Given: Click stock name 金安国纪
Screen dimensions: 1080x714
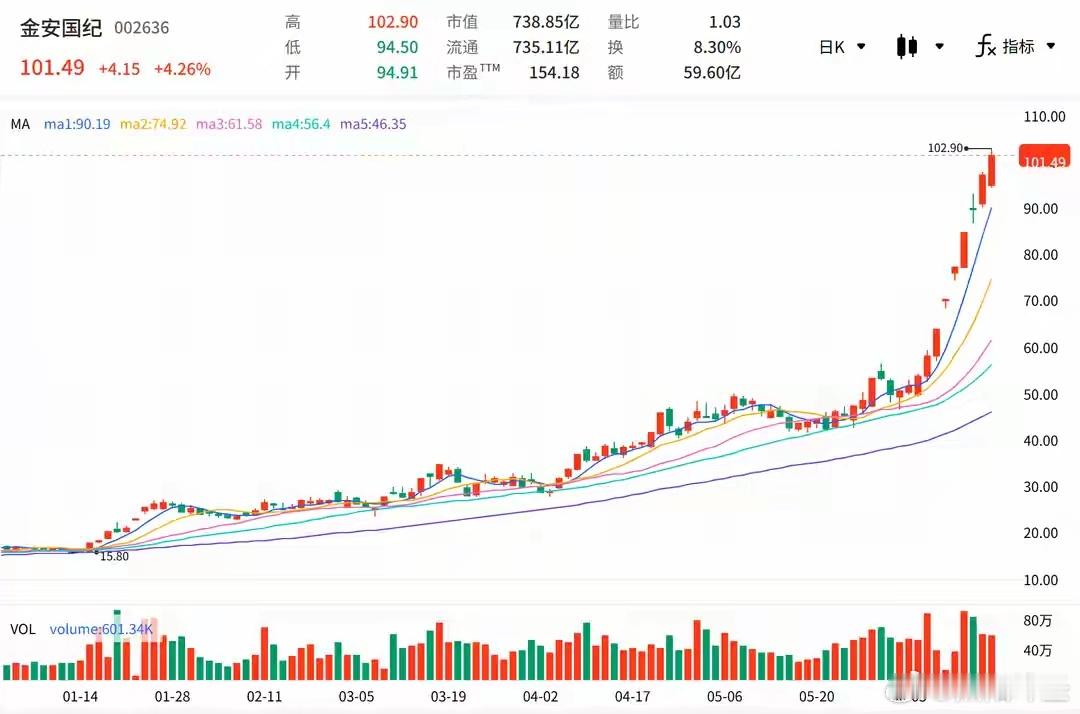Looking at the screenshot, I should (61, 28).
